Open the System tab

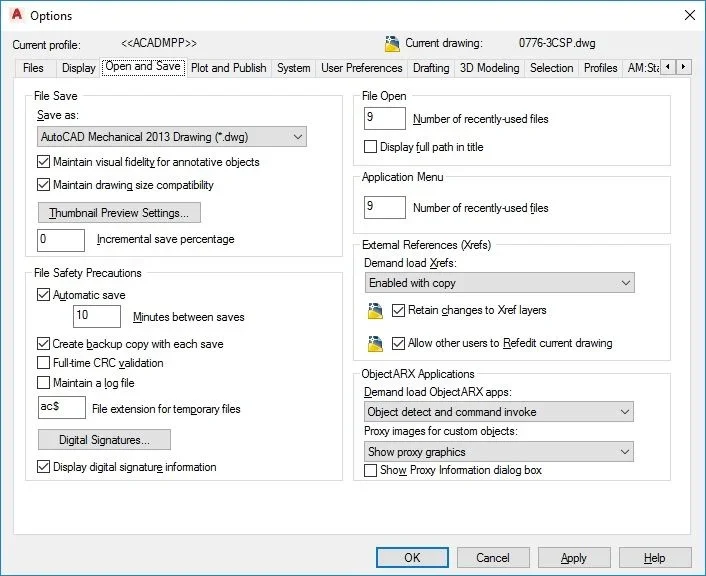294,68
